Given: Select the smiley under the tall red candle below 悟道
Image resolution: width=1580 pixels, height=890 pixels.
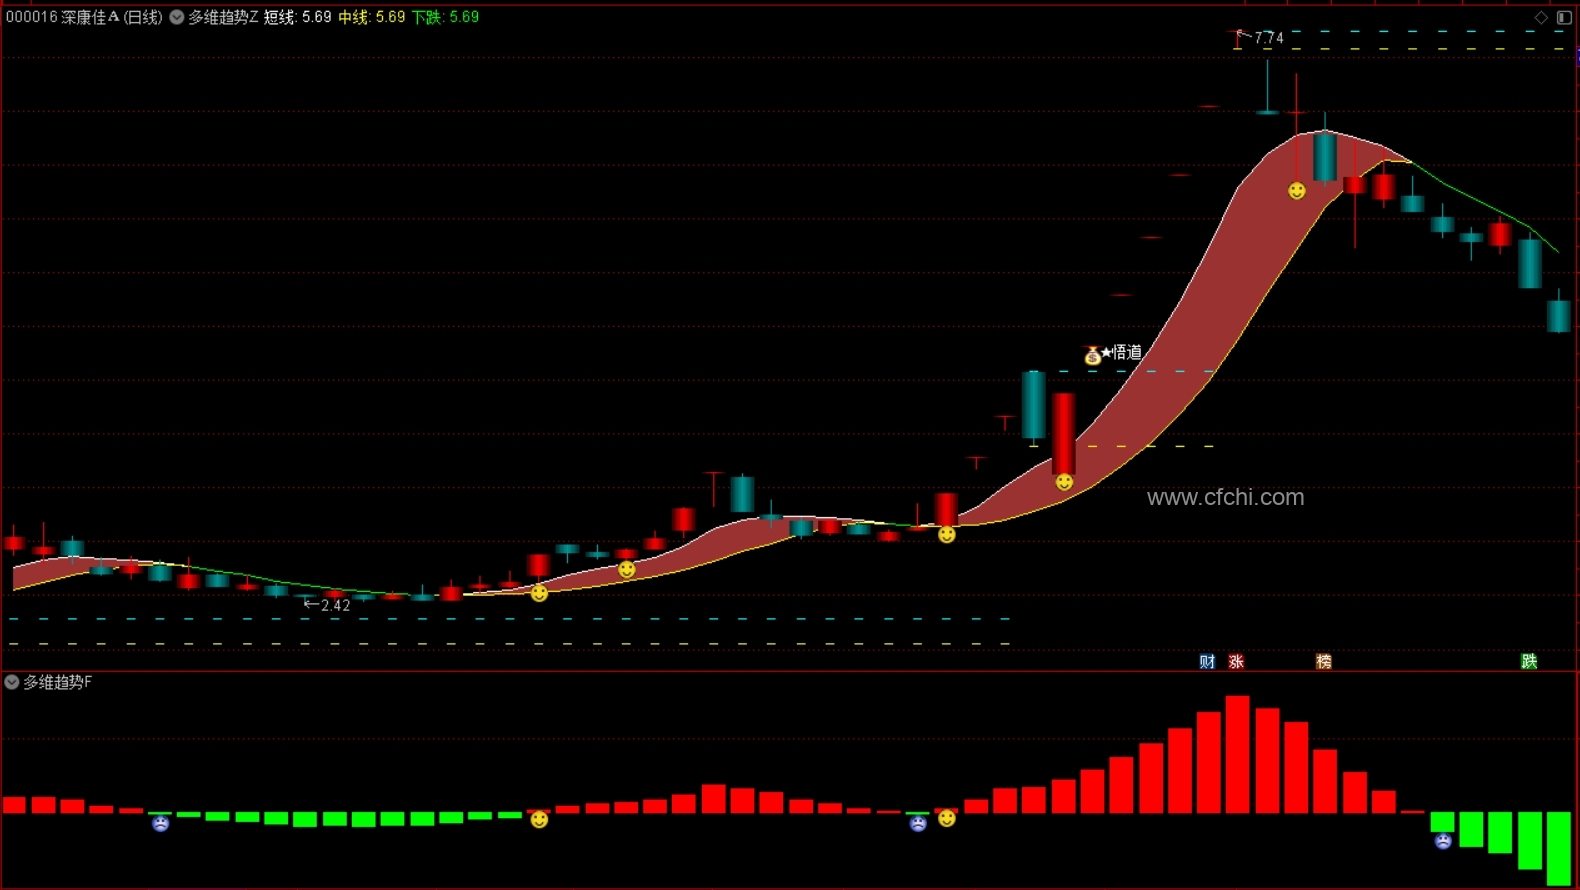Looking at the screenshot, I should (x=1064, y=482).
